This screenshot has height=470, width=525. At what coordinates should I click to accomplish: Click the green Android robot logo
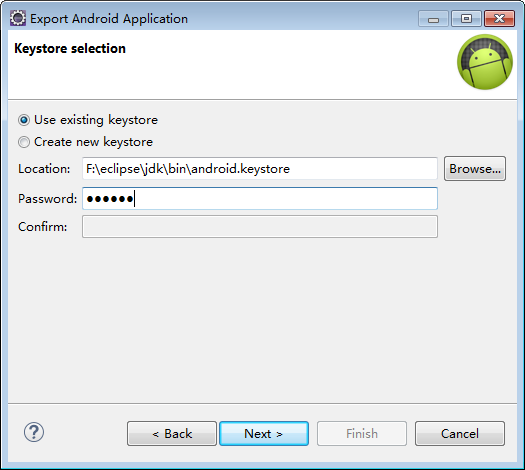[x=485, y=62]
